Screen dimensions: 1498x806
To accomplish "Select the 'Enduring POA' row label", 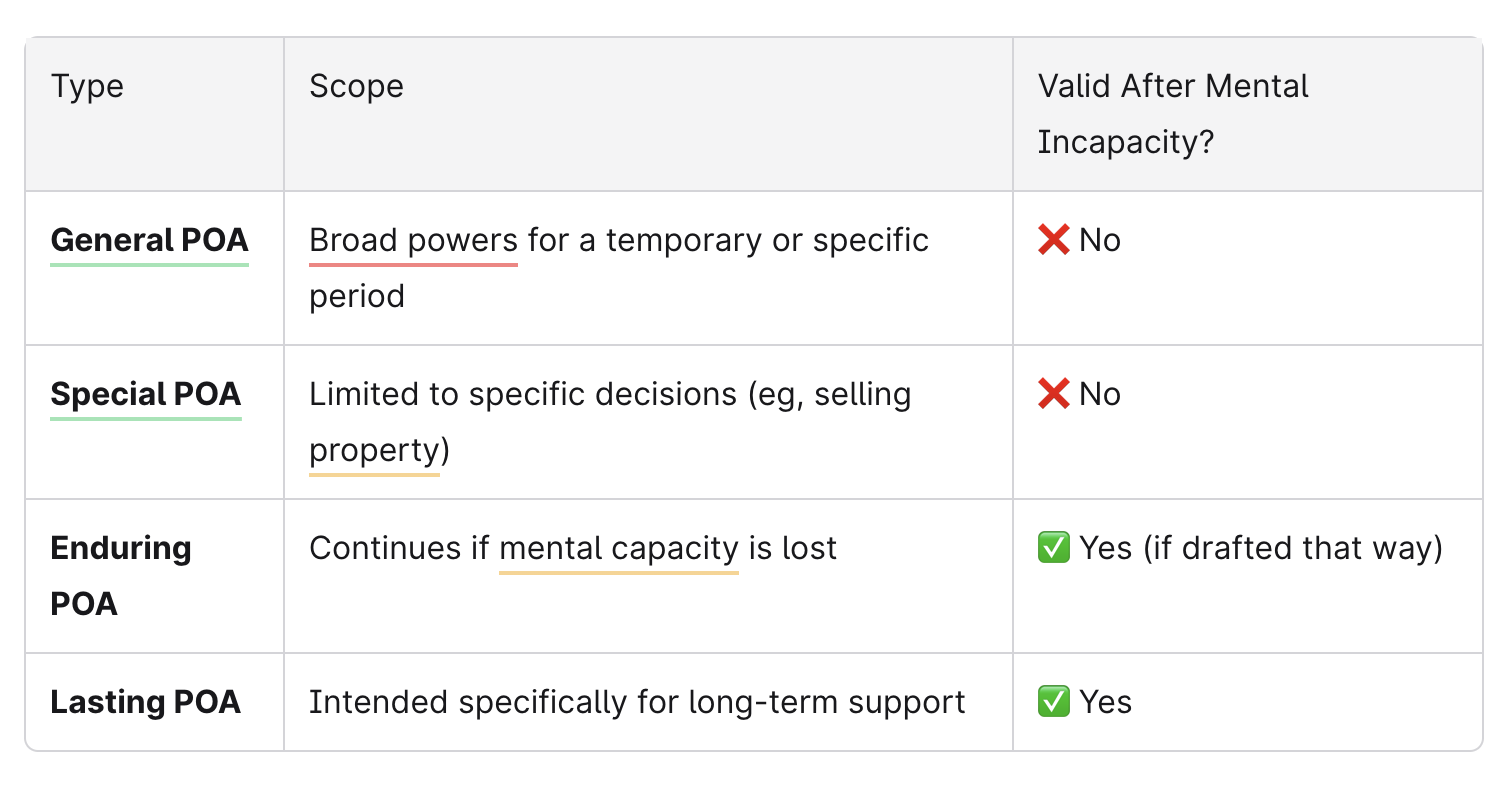I will point(120,575).
